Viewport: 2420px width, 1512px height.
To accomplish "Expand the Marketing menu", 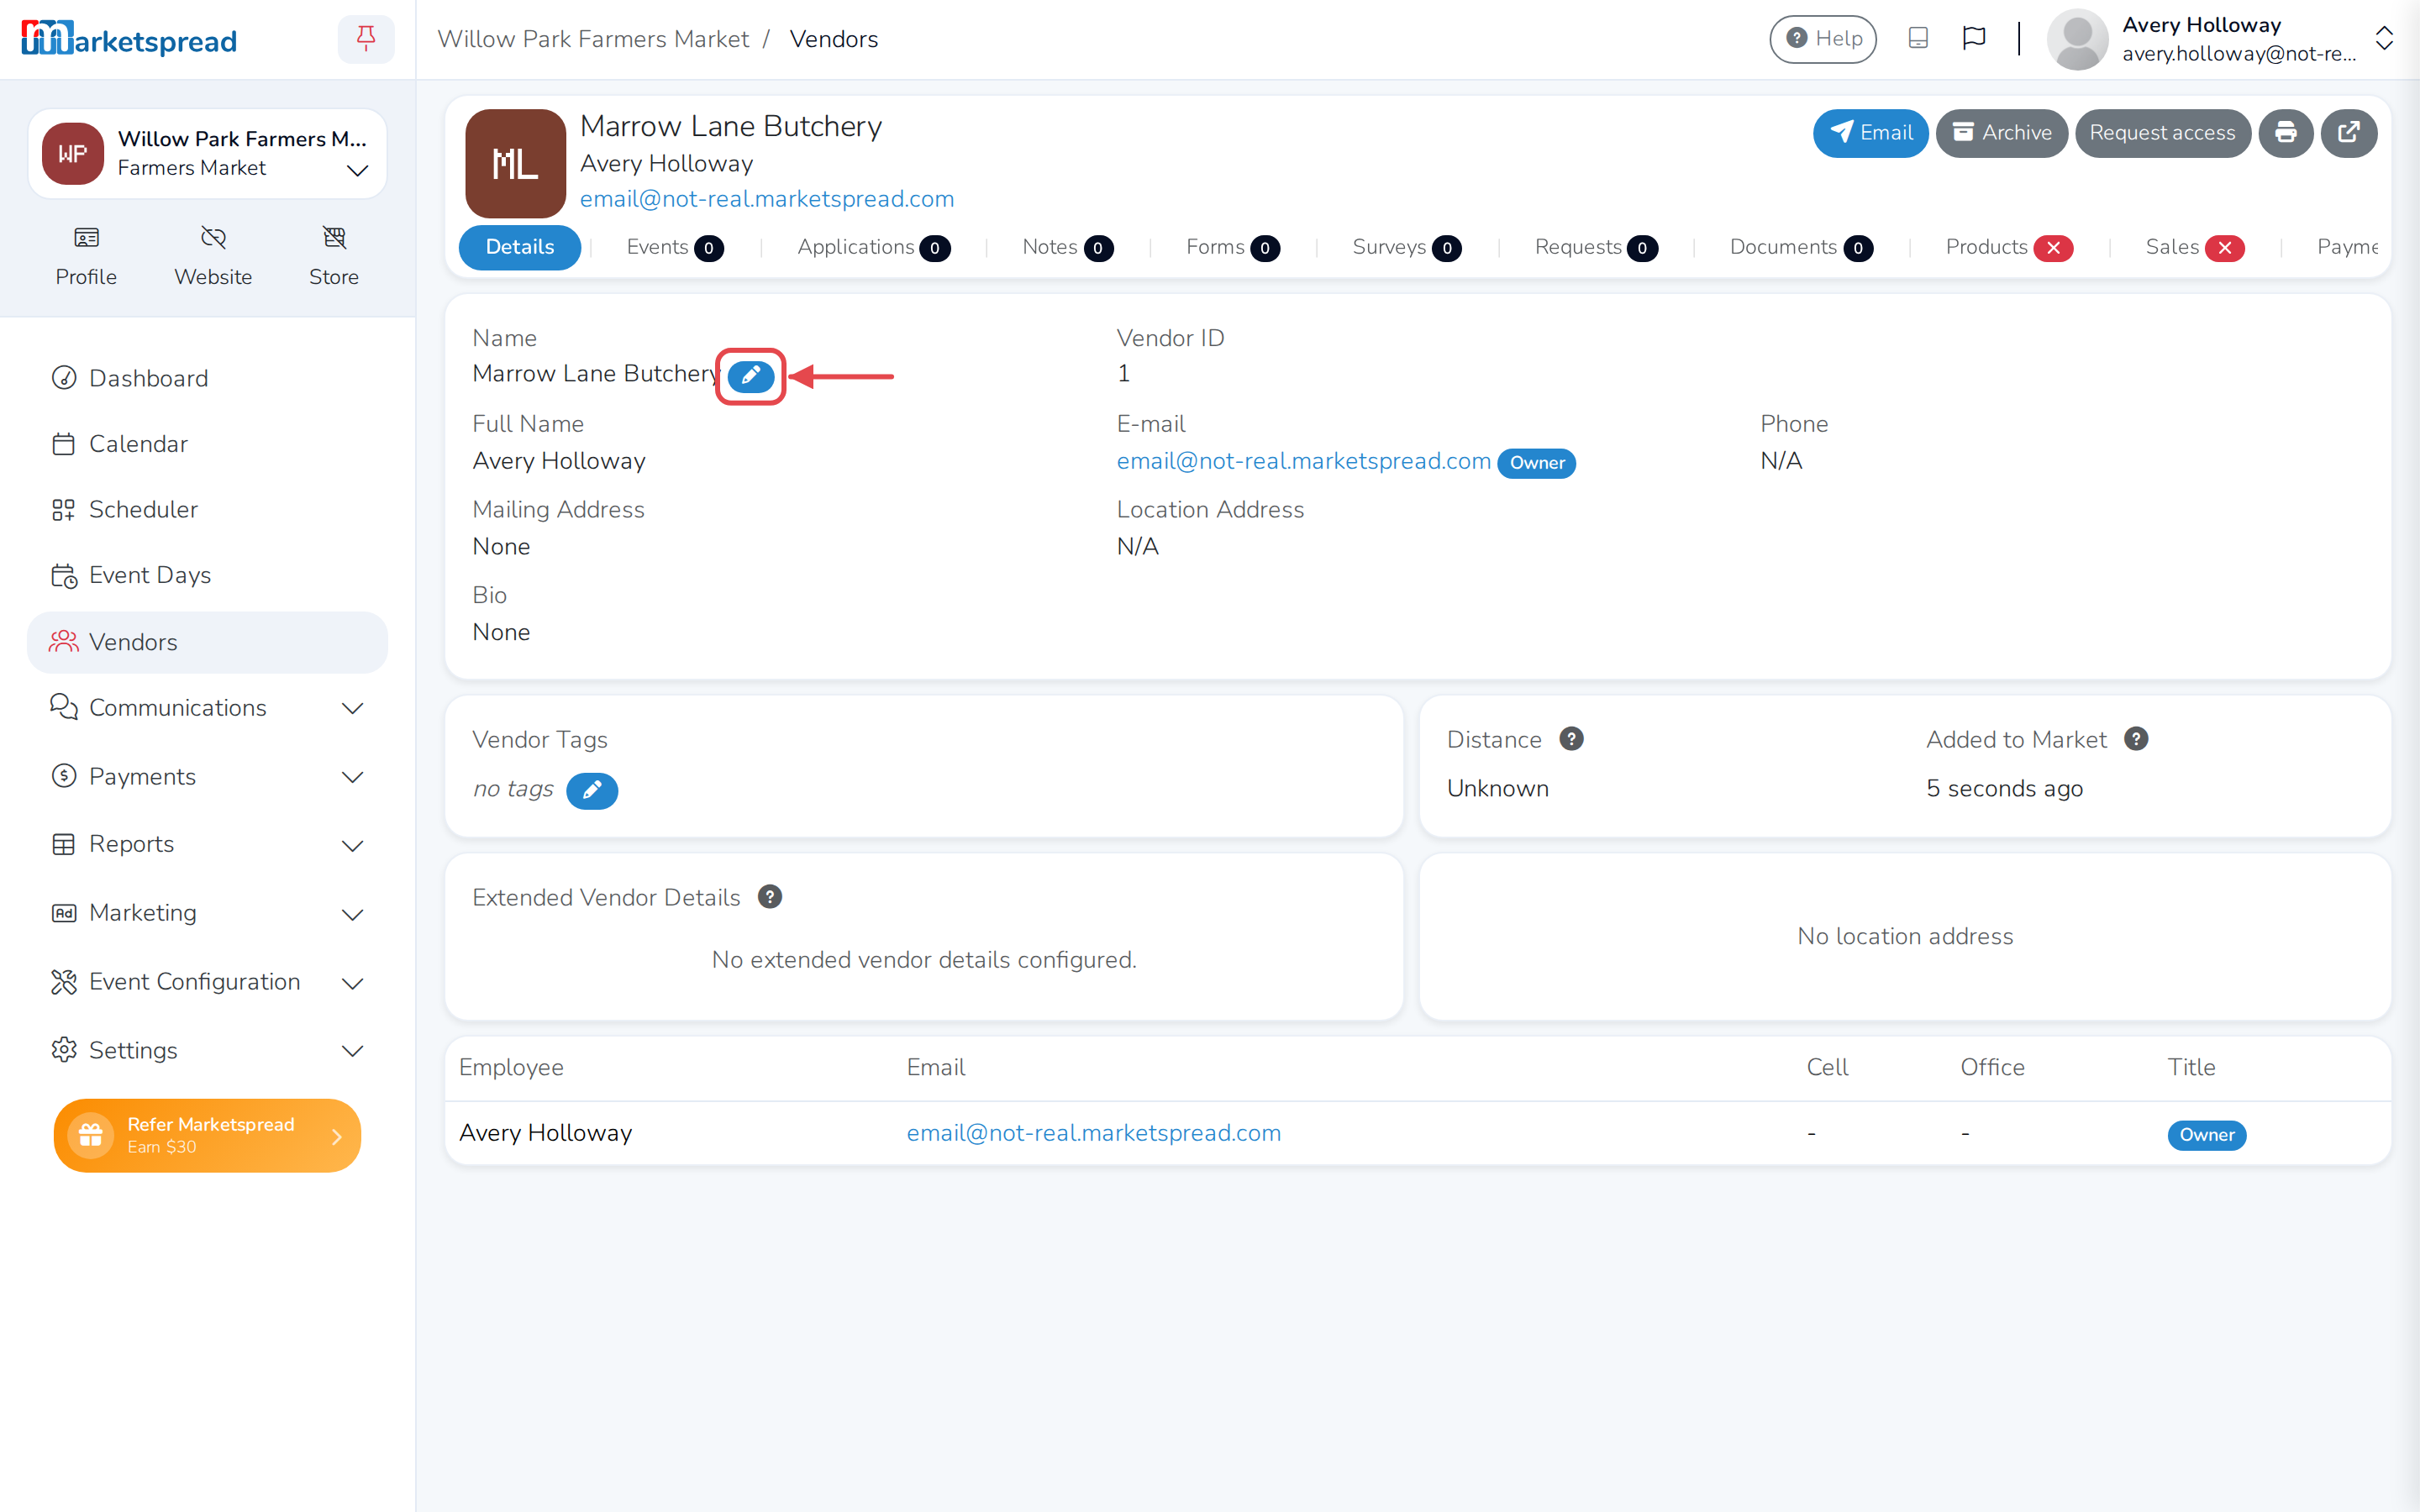I will pos(207,913).
